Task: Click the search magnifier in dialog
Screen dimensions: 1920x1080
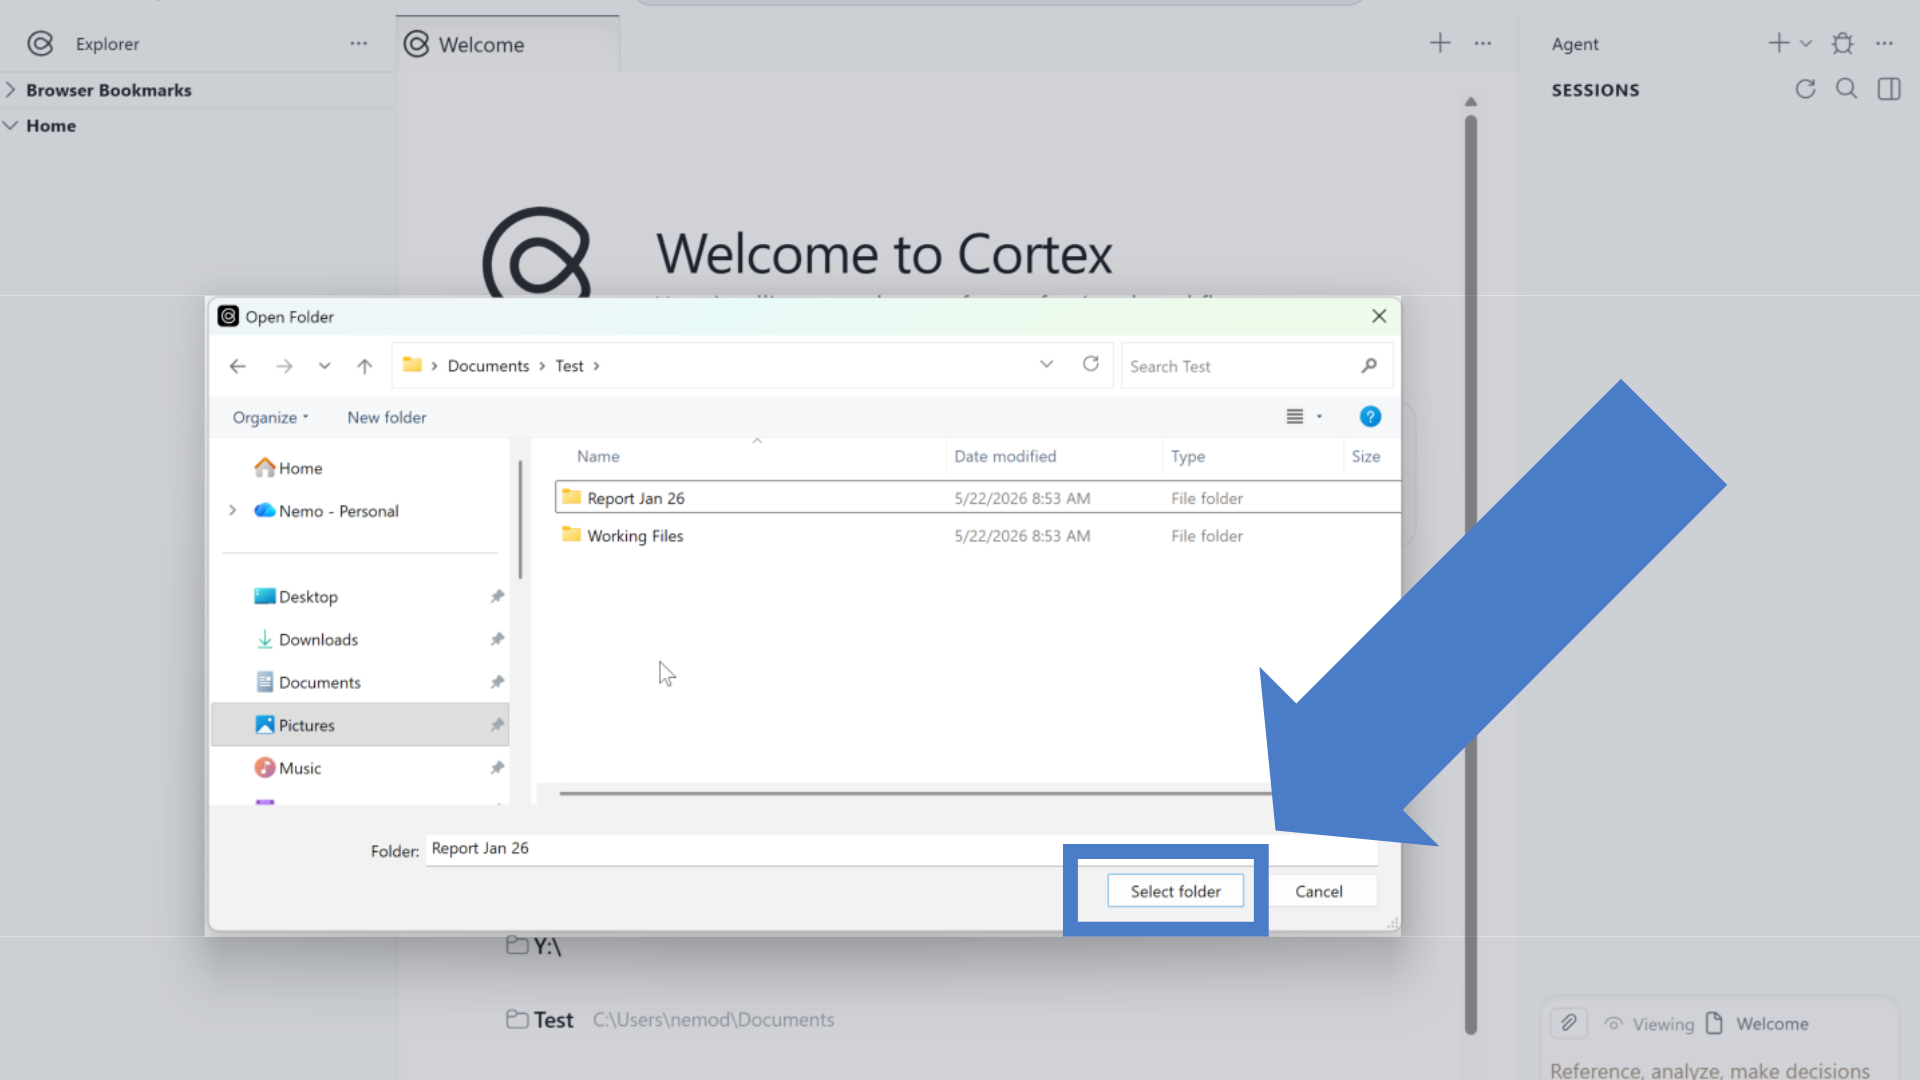Action: coord(1369,366)
